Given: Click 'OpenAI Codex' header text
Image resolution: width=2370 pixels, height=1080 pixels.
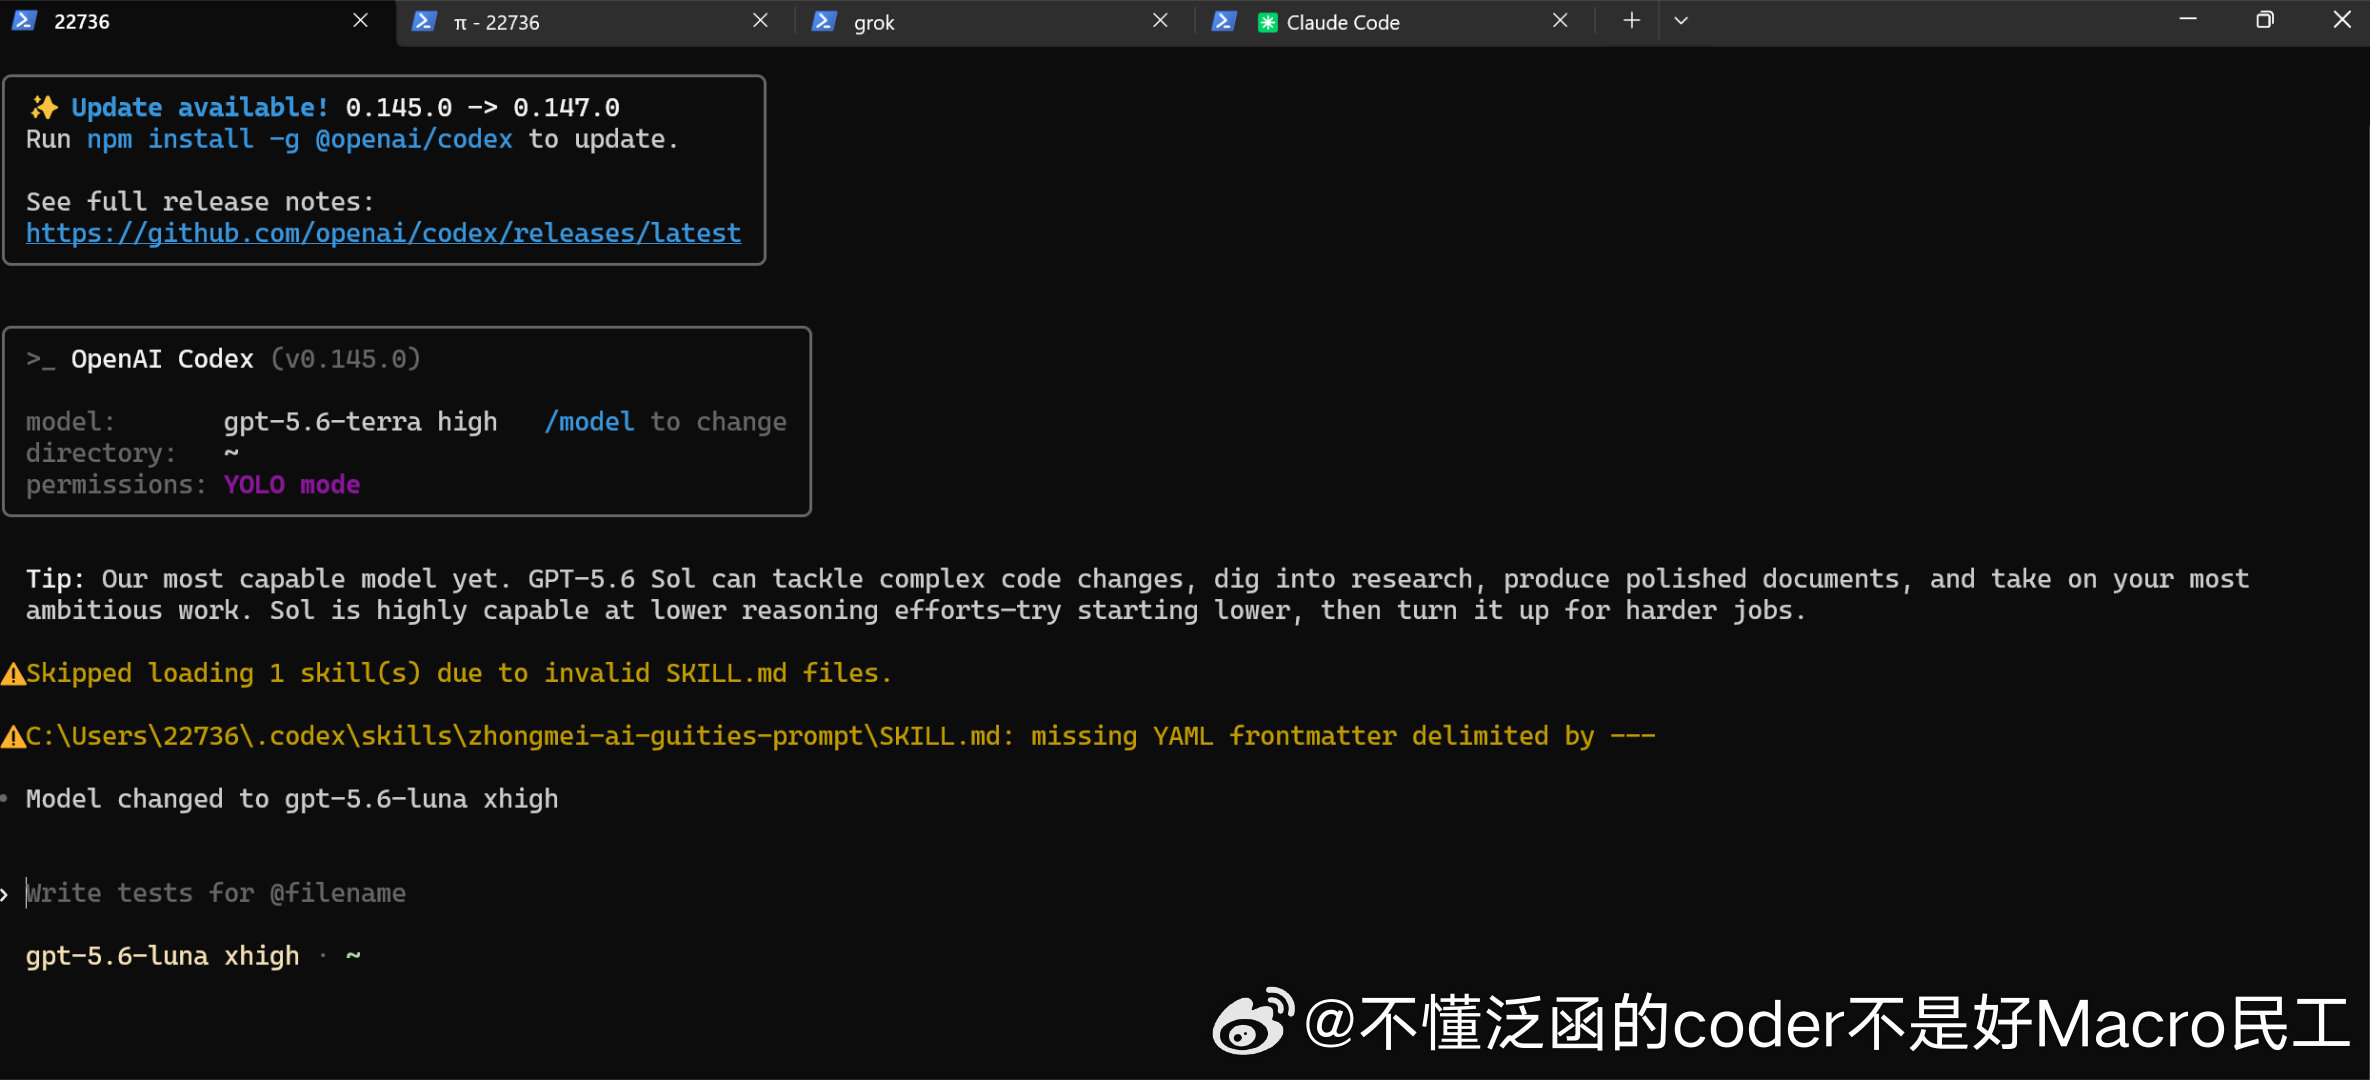Looking at the screenshot, I should 162,359.
